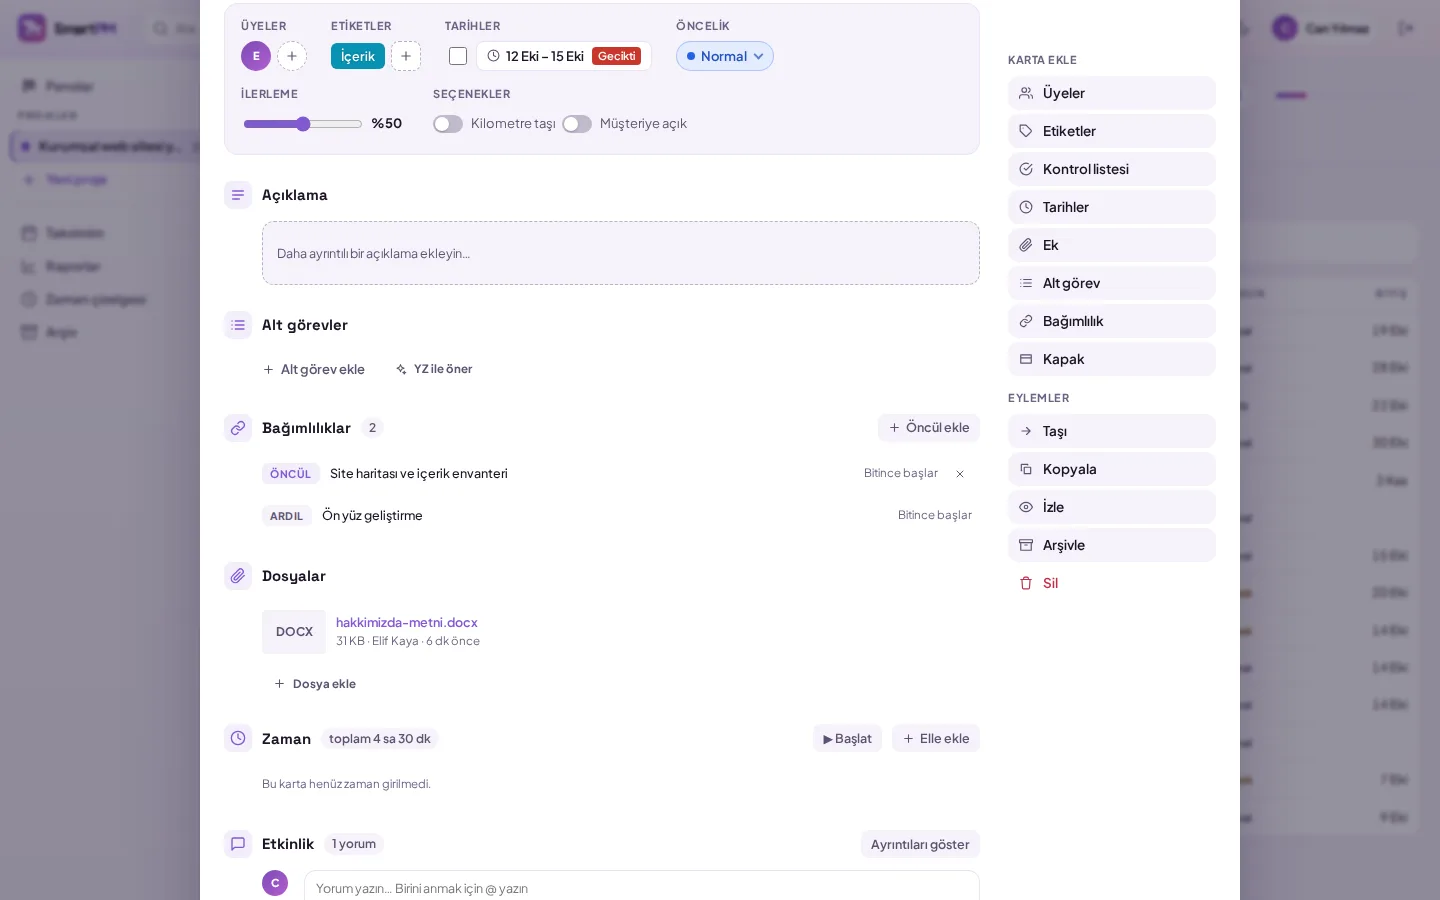Click Elle ekle to log time manually
The width and height of the screenshot is (1440, 900).
tap(936, 738)
